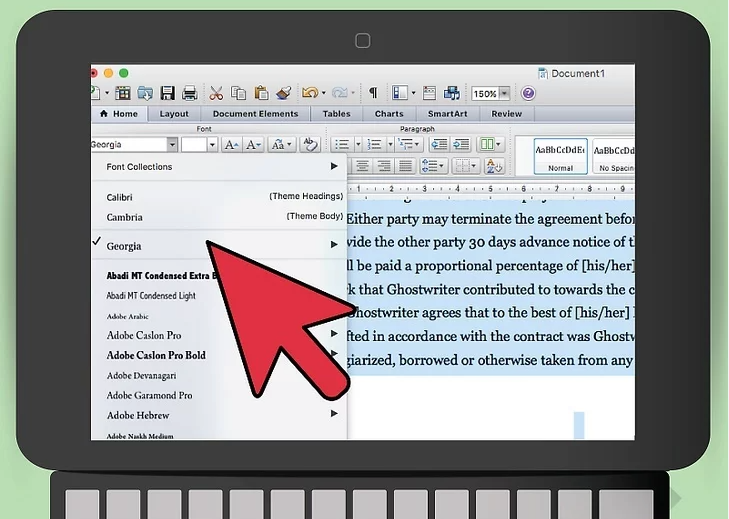
Task: Choose the Adobe Garamond Pro font
Action: [149, 395]
